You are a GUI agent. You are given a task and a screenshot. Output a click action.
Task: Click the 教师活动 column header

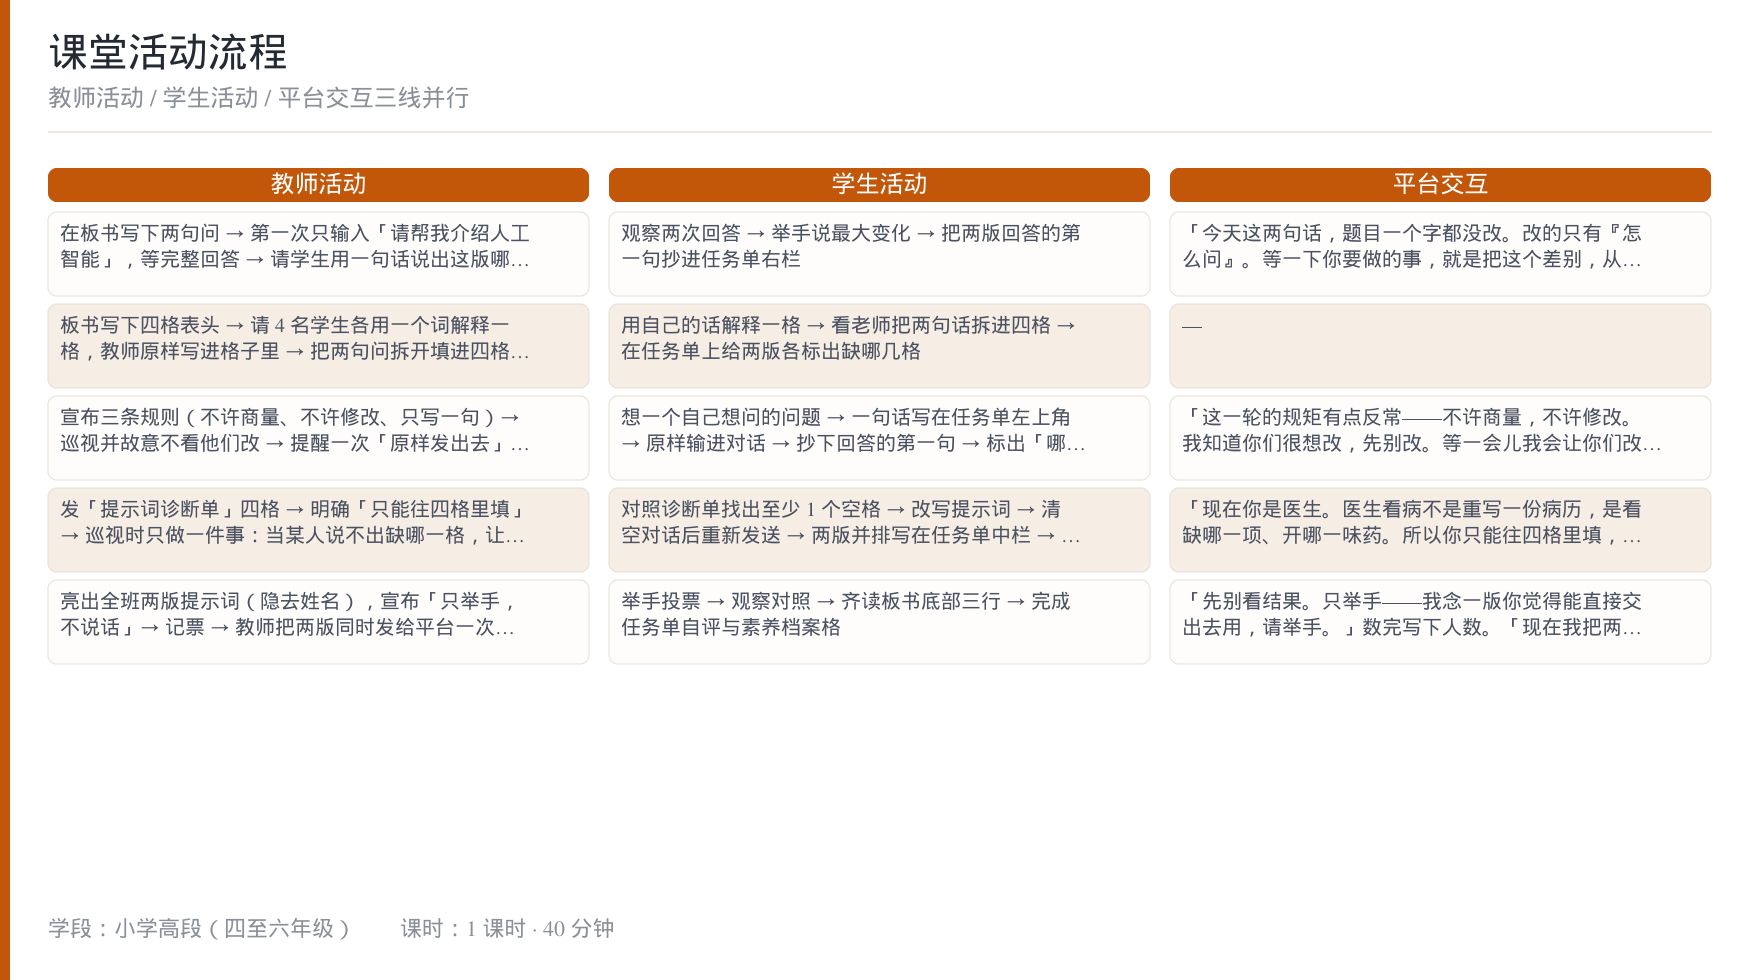pyautogui.click(x=318, y=185)
